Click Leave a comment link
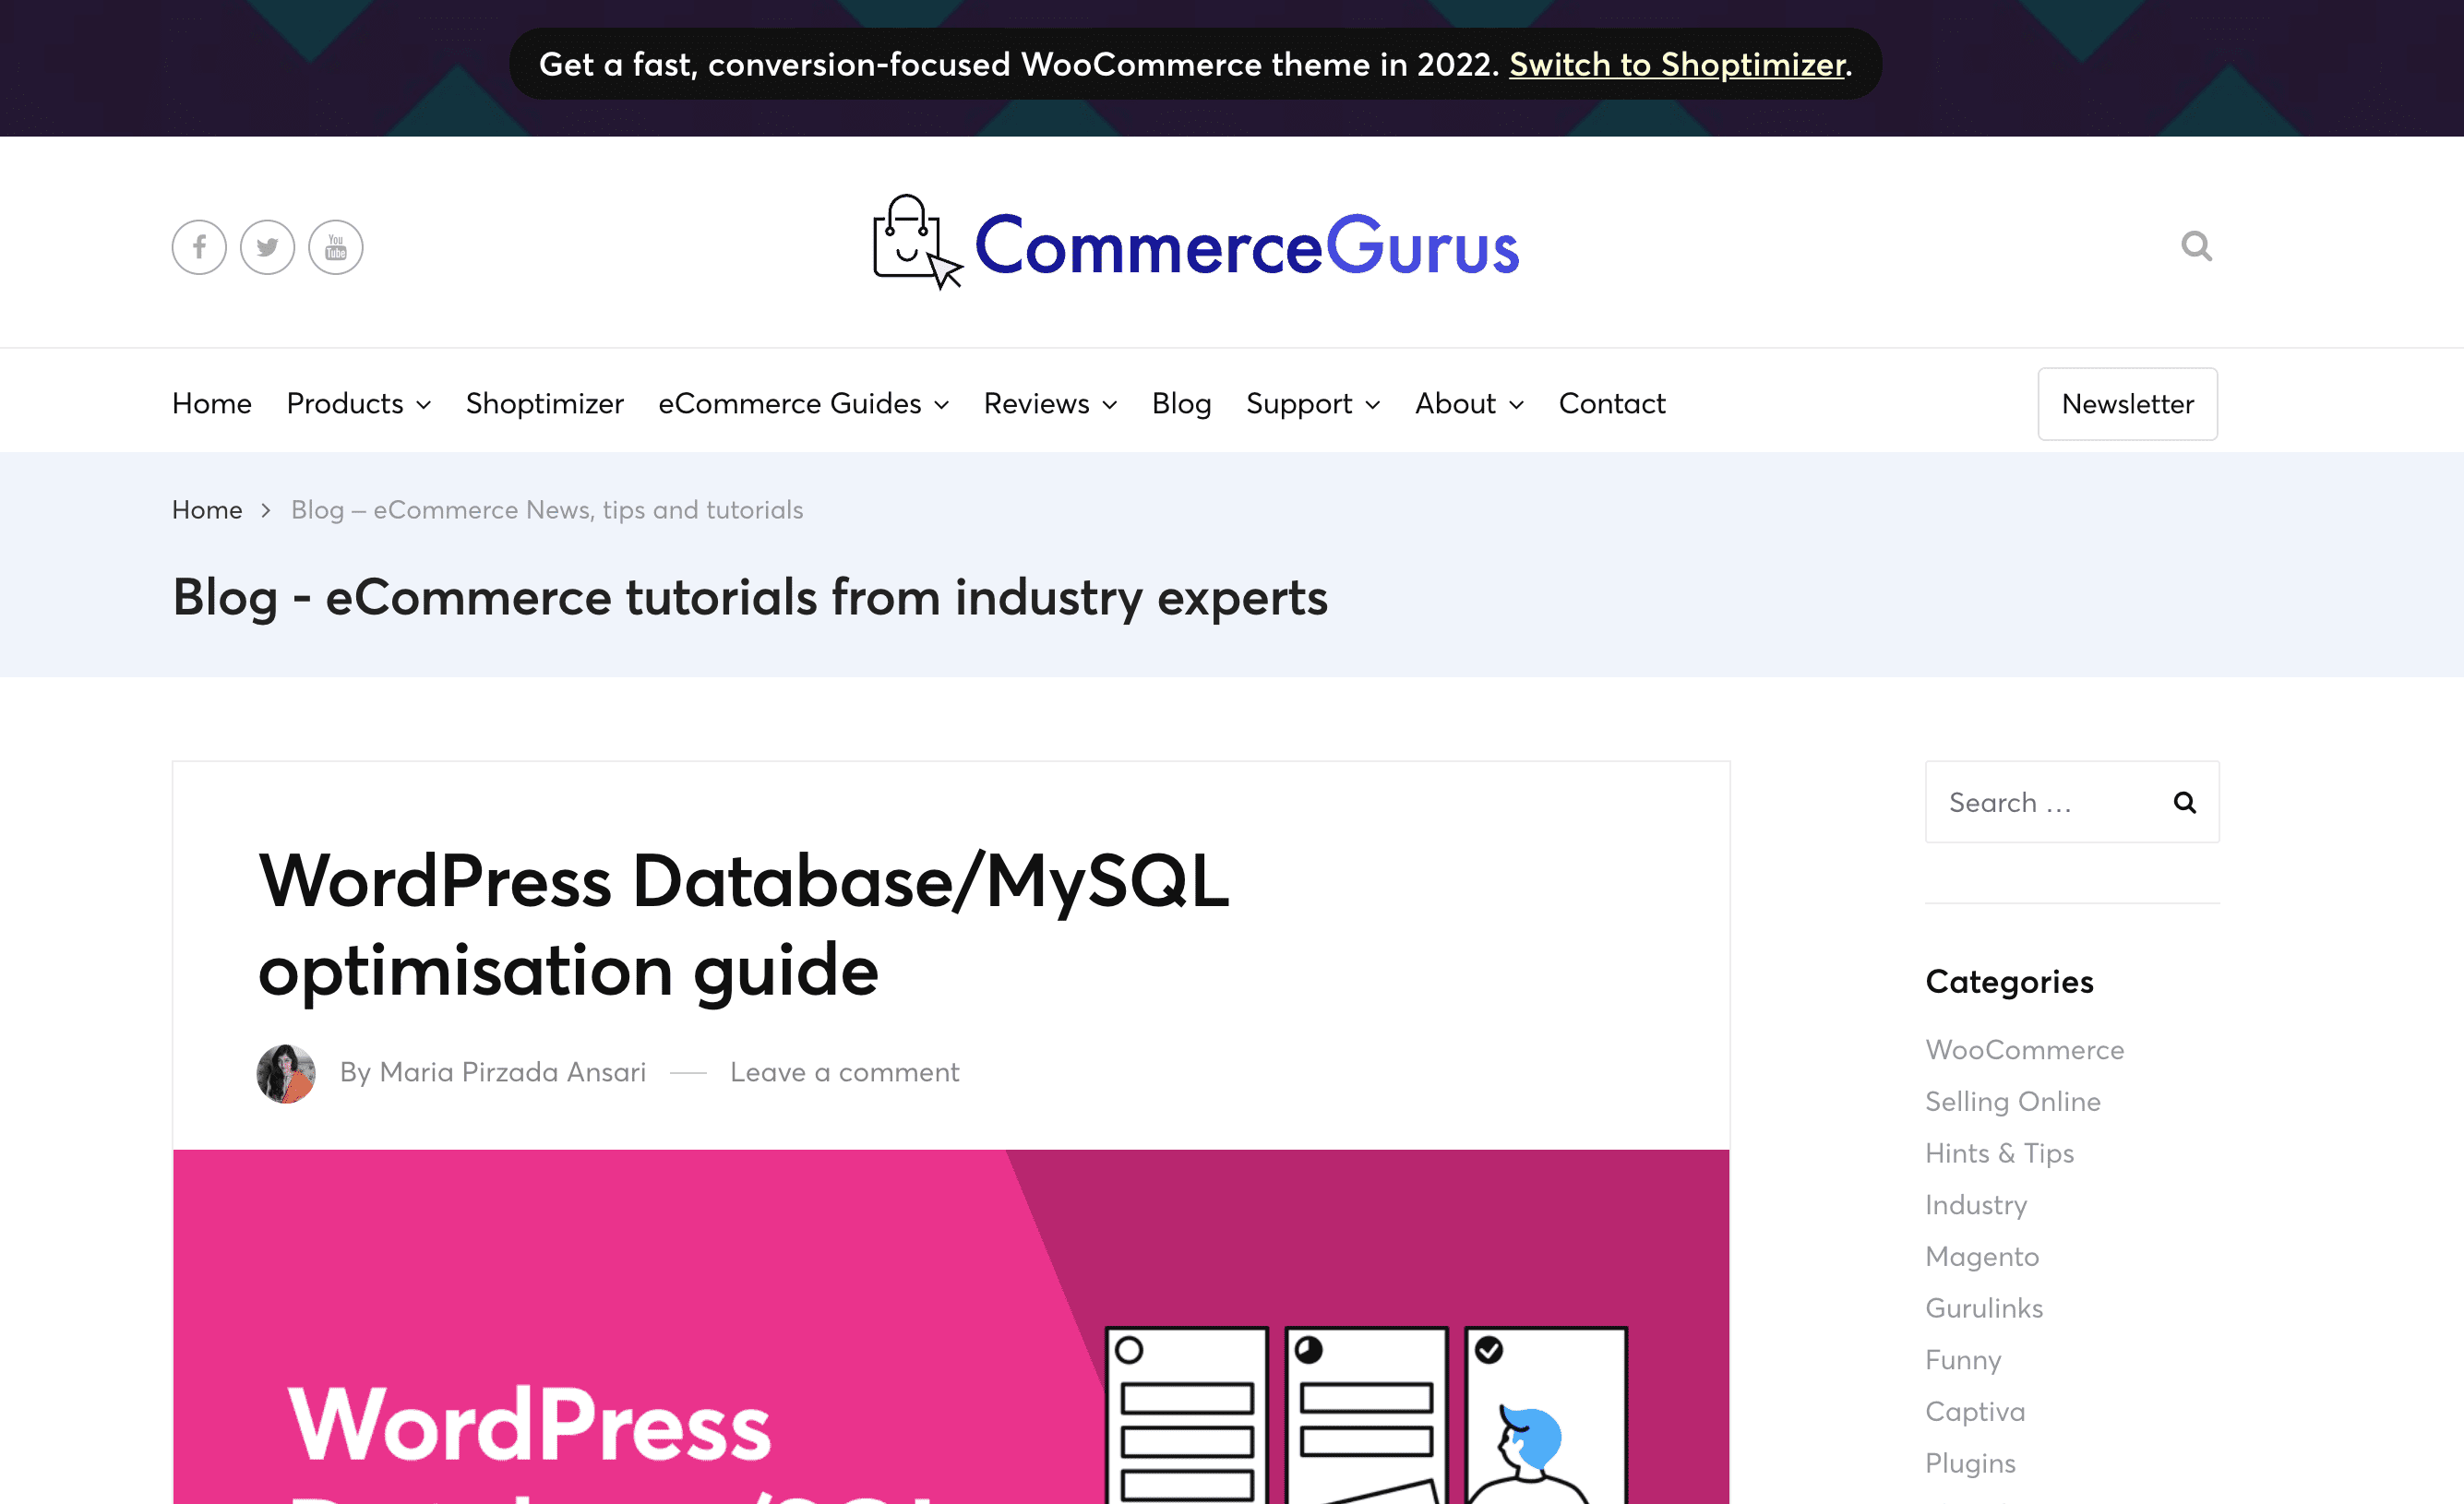This screenshot has height=1504, width=2464. (x=844, y=1073)
